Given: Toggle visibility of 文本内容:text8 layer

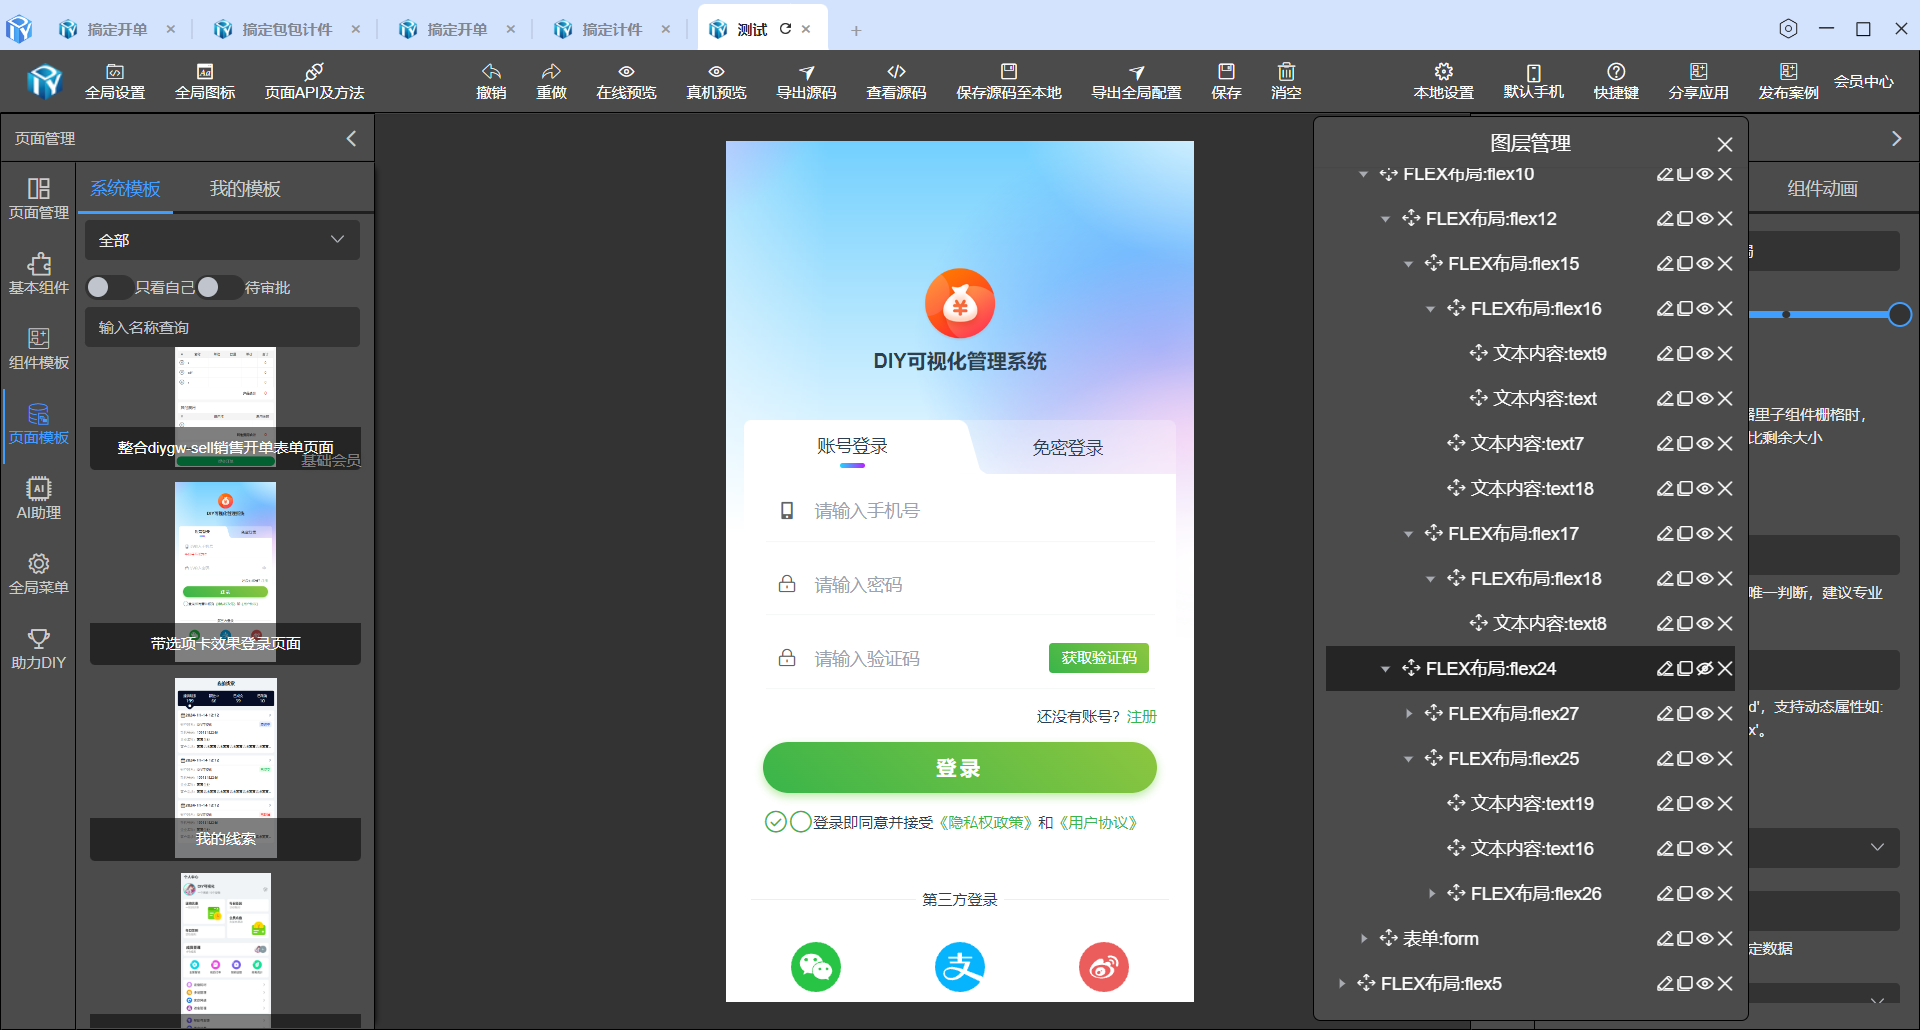Looking at the screenshot, I should pos(1704,623).
